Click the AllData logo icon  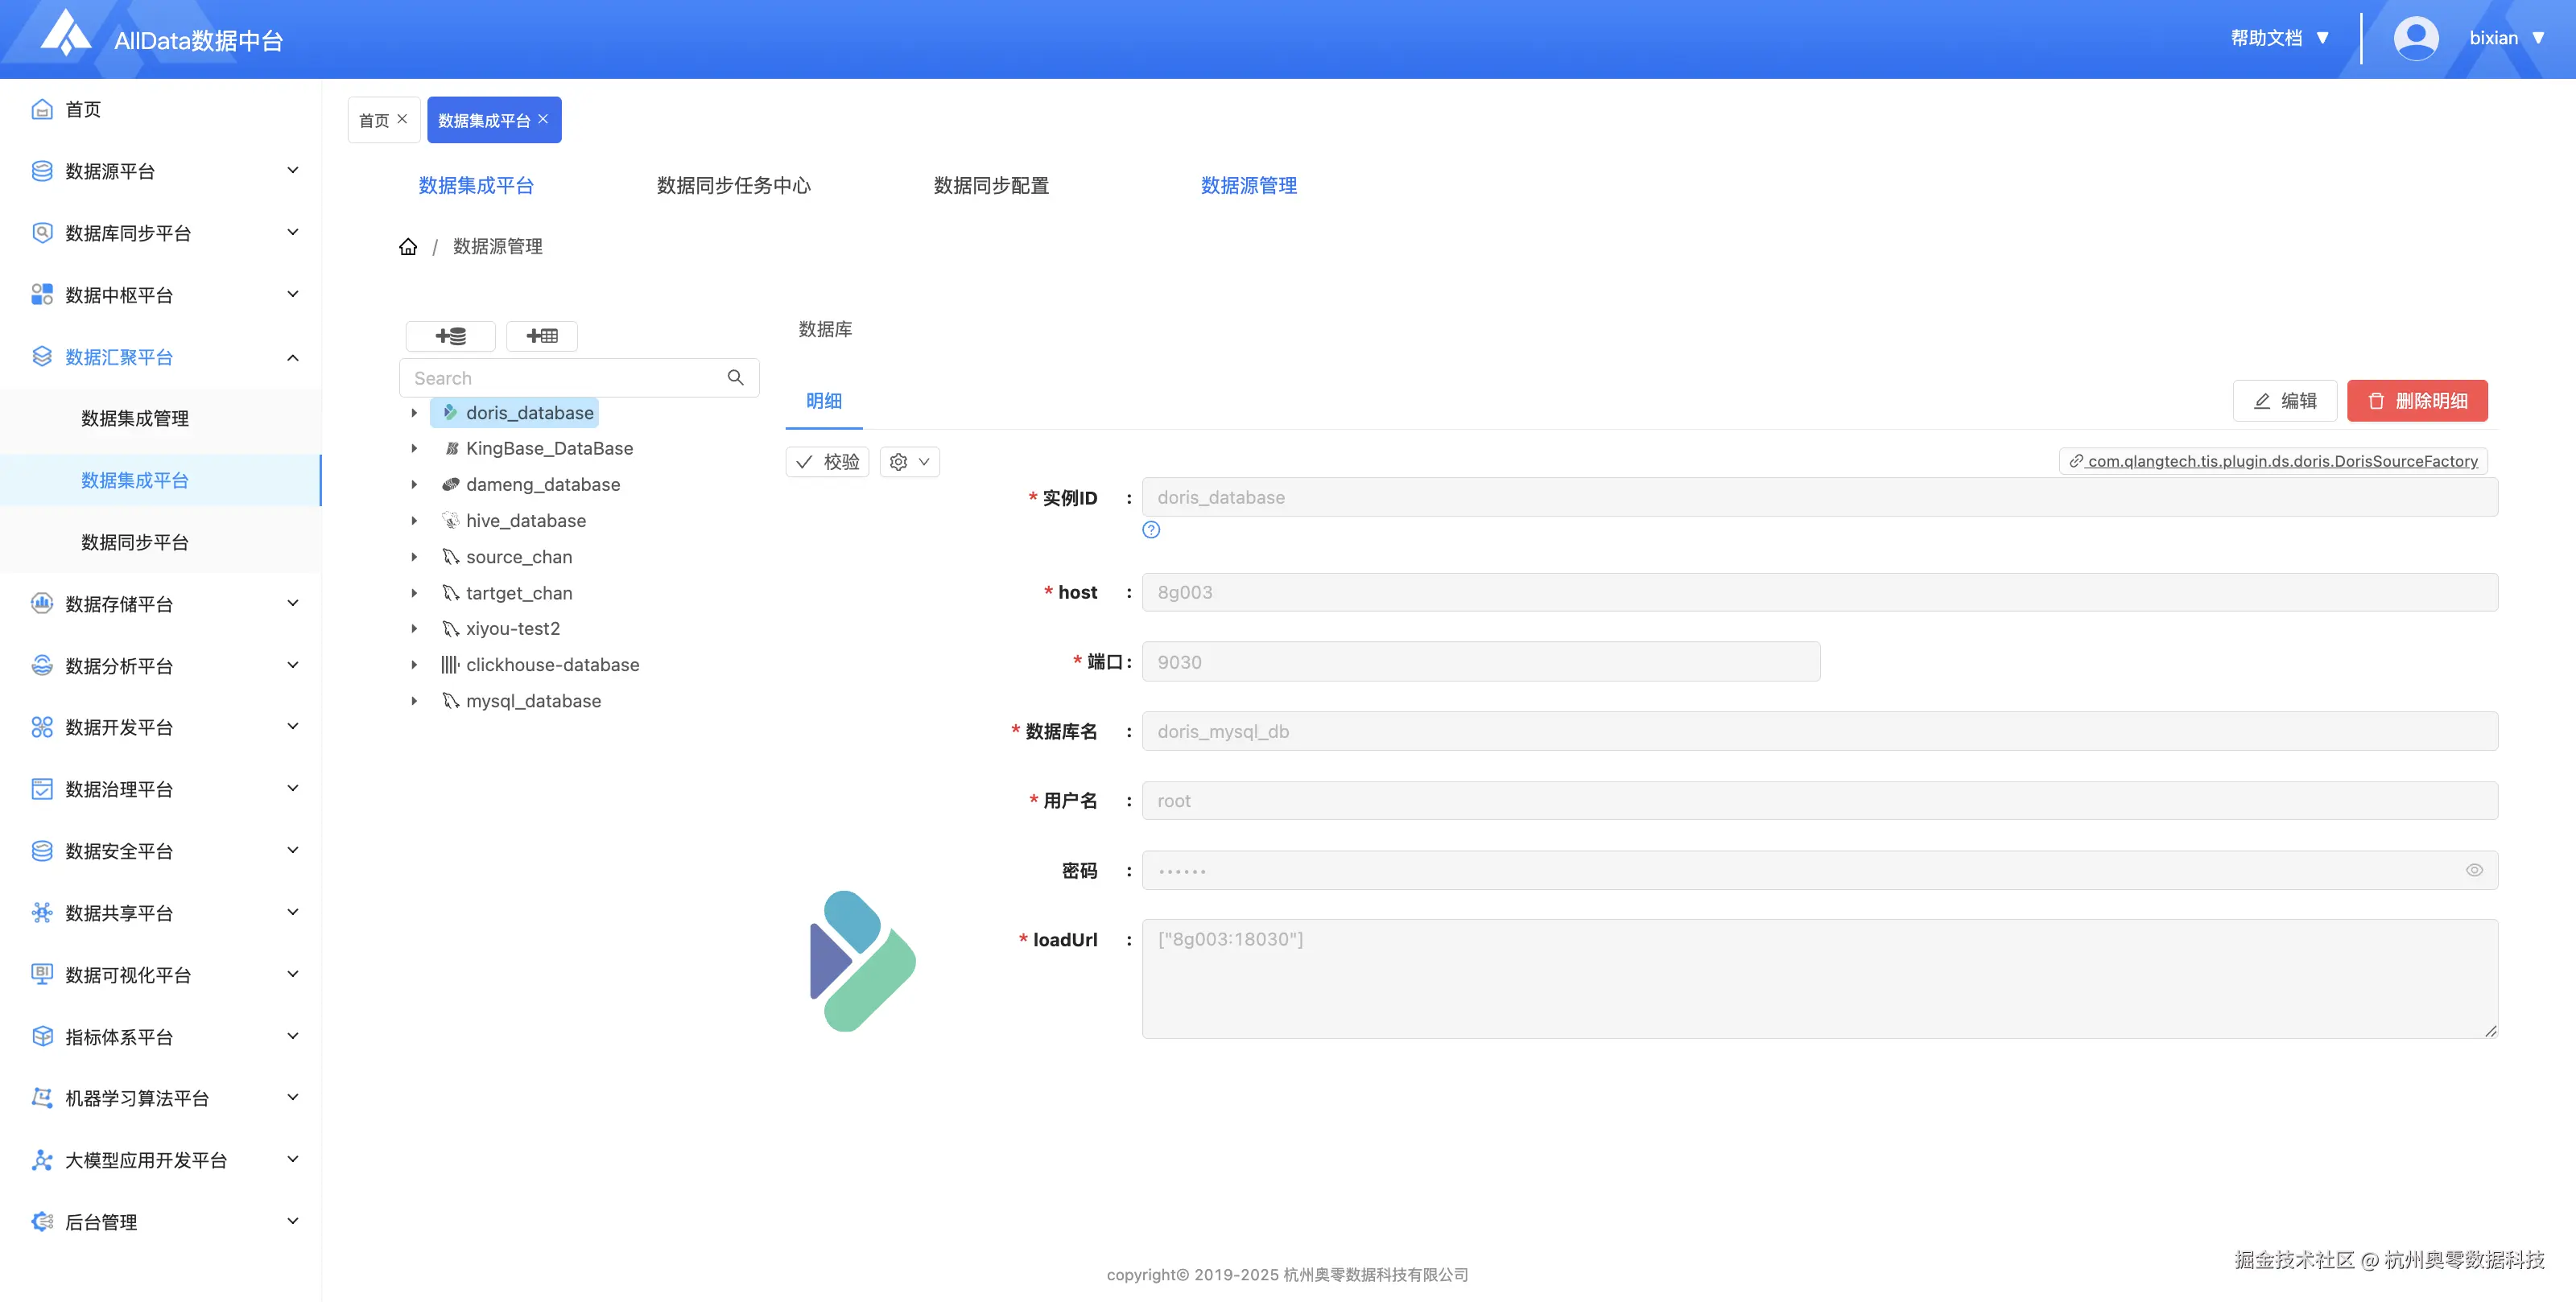[x=66, y=35]
